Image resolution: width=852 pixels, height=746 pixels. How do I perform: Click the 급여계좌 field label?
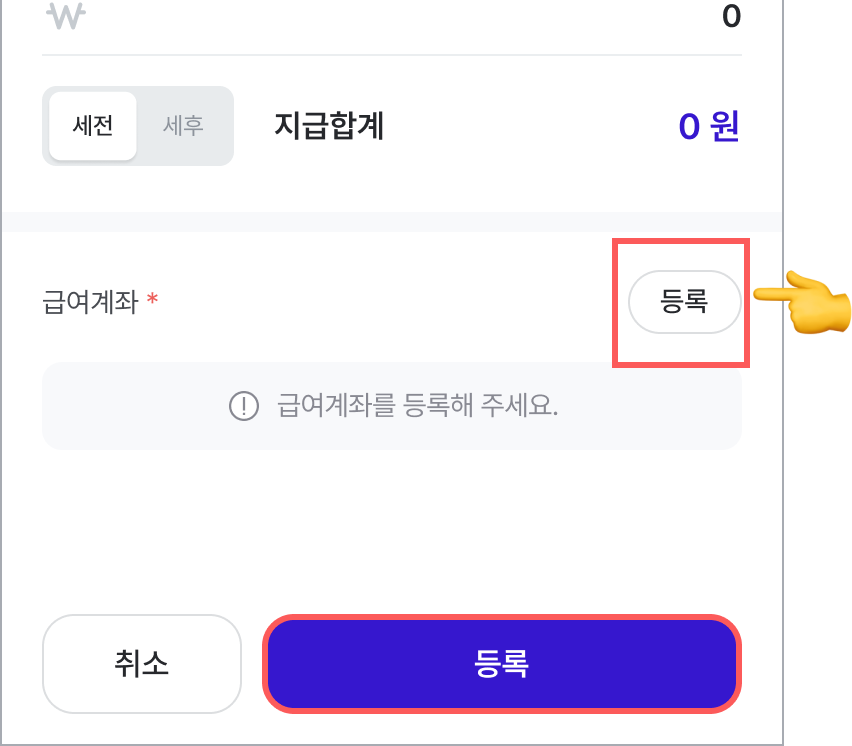[x=90, y=302]
